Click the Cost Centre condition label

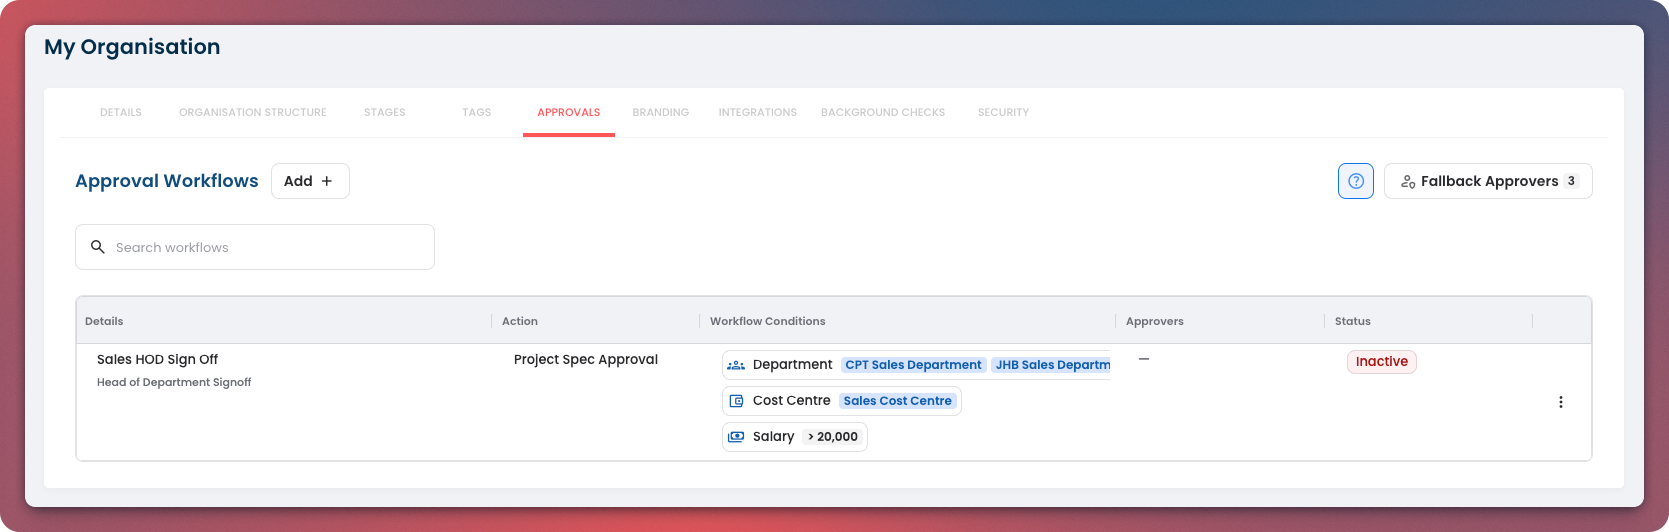click(792, 401)
